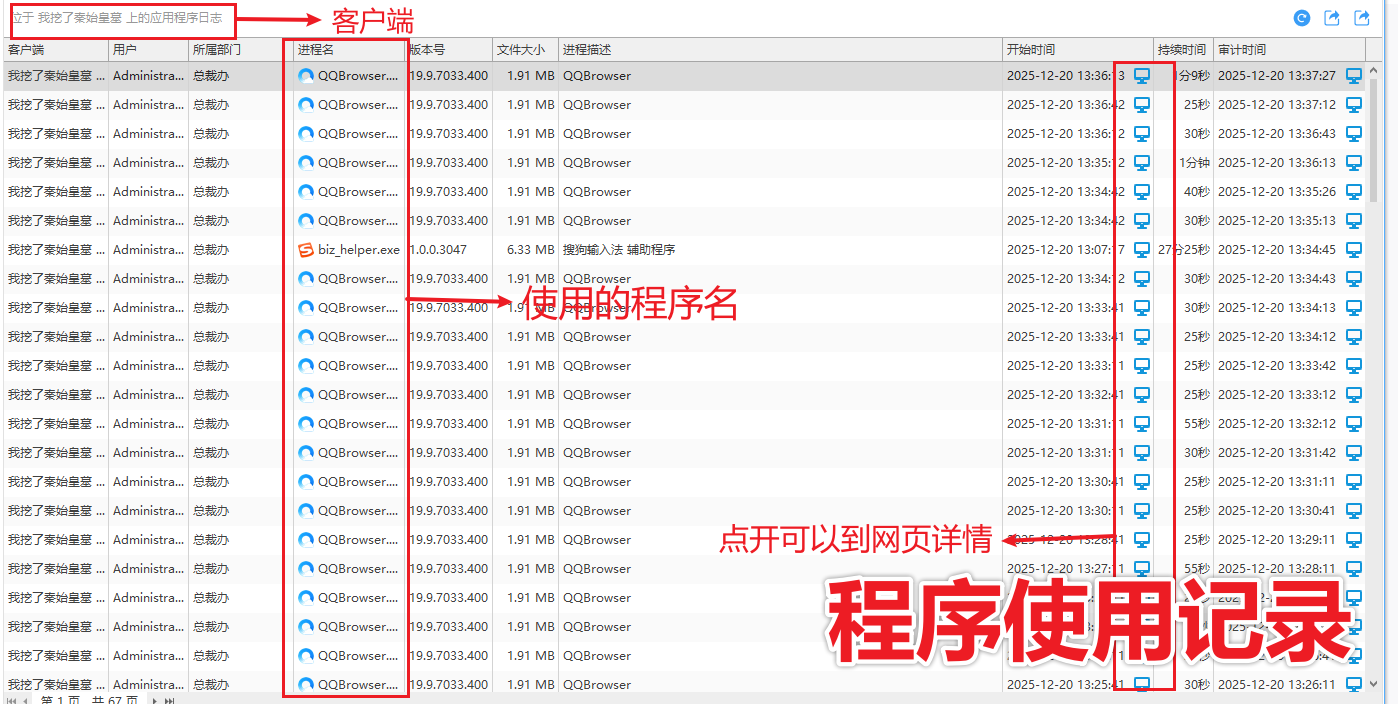Open the monitor icon beside audit time 13:31:42
This screenshot has width=1398, height=704.
click(x=1354, y=453)
